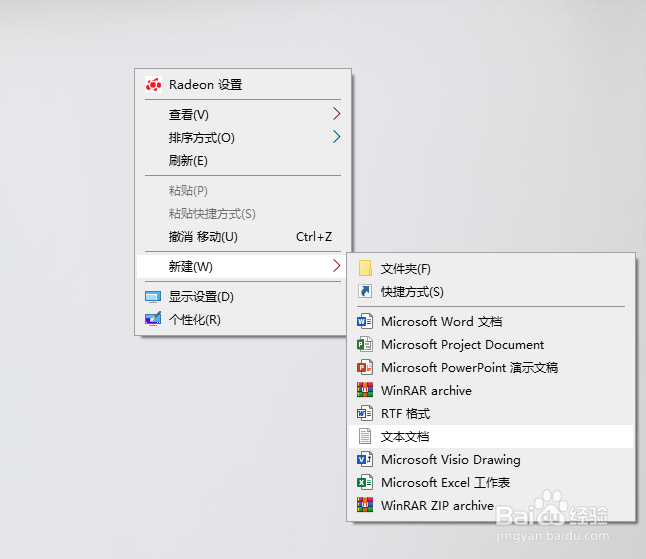
Task: Create a Microsoft Word 文档
Action: point(491,321)
